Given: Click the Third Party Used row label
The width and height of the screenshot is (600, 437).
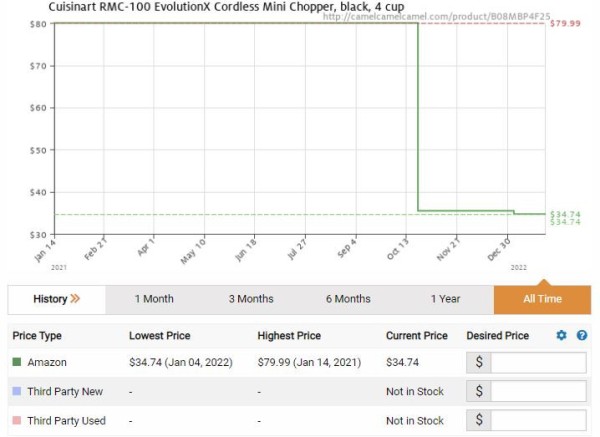Looking at the screenshot, I should tap(67, 421).
